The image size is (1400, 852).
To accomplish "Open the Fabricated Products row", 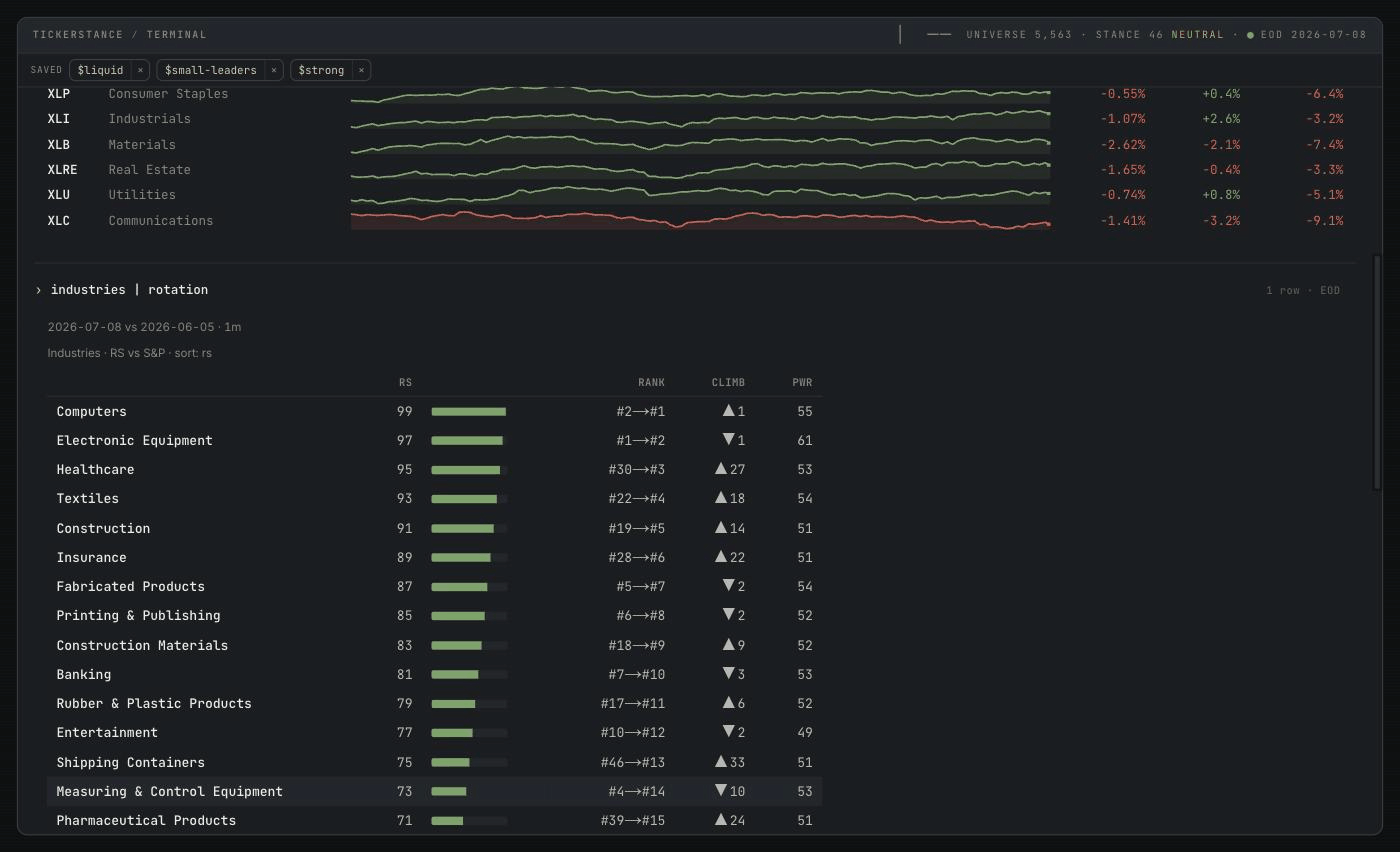I will coord(434,587).
